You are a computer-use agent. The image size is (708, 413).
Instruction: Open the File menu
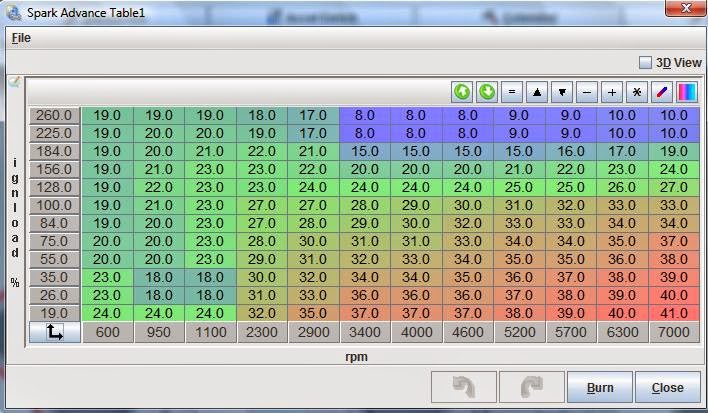click(x=21, y=37)
